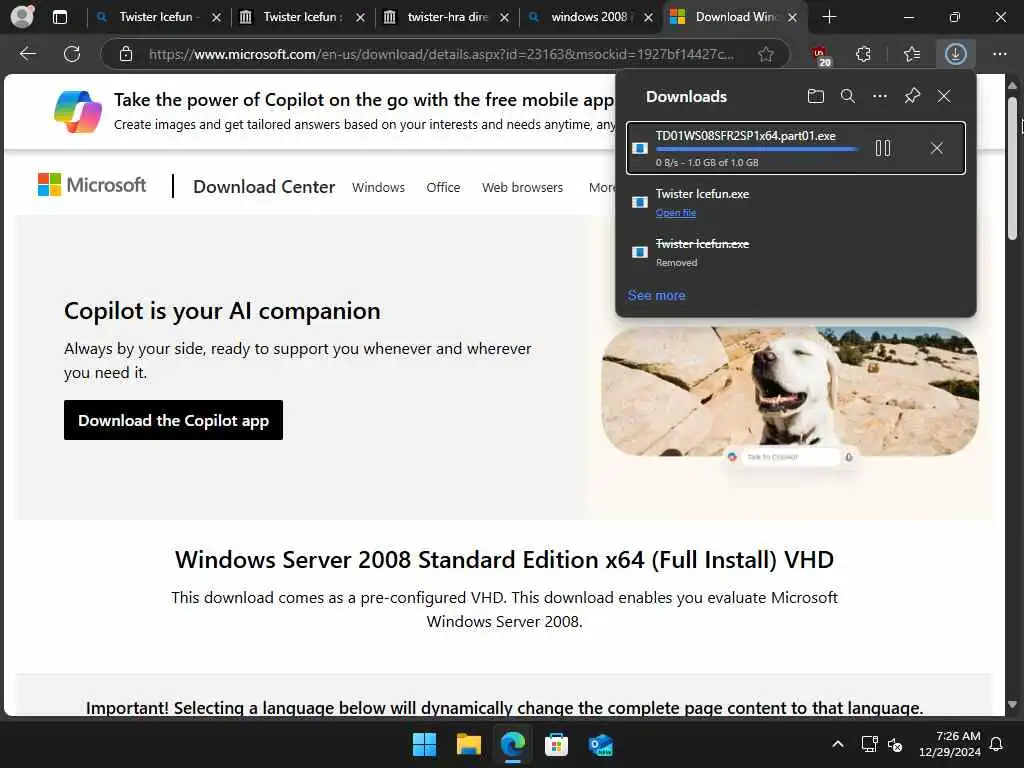1024x768 pixels.
Task: Open Outlook from taskbar
Action: (600, 744)
